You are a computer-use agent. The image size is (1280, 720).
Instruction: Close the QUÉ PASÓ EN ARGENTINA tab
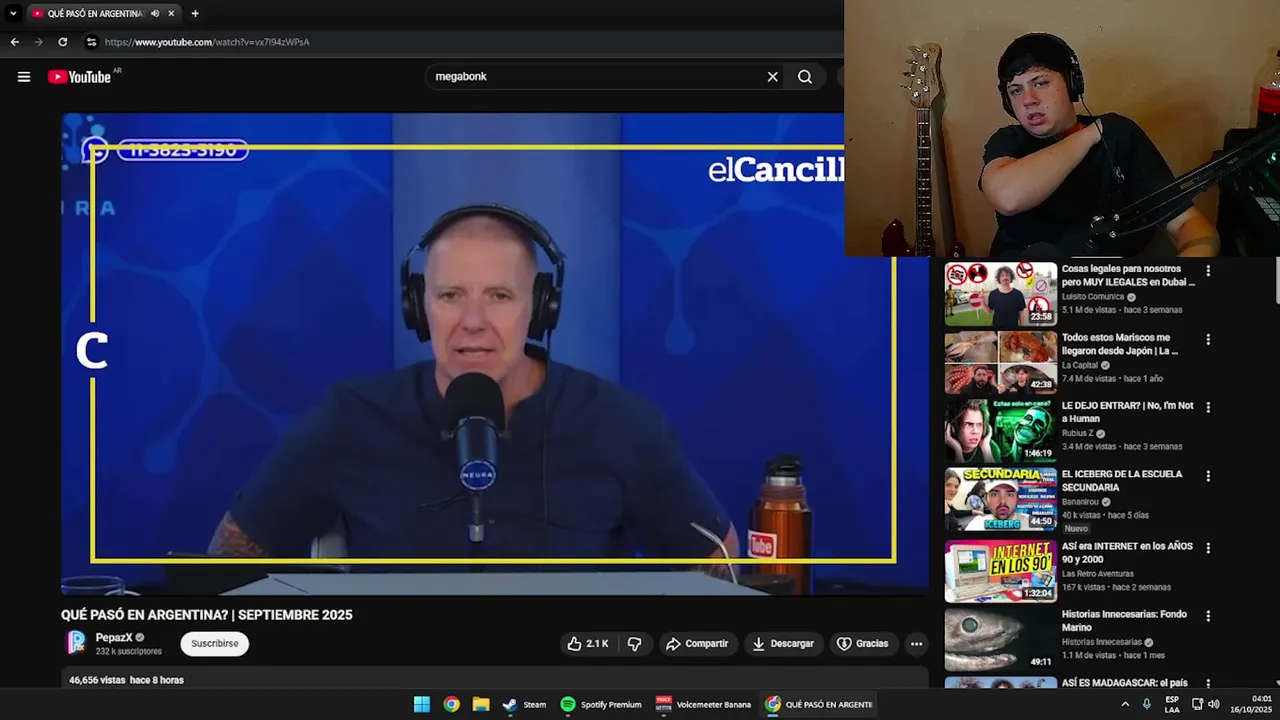pyautogui.click(x=171, y=14)
